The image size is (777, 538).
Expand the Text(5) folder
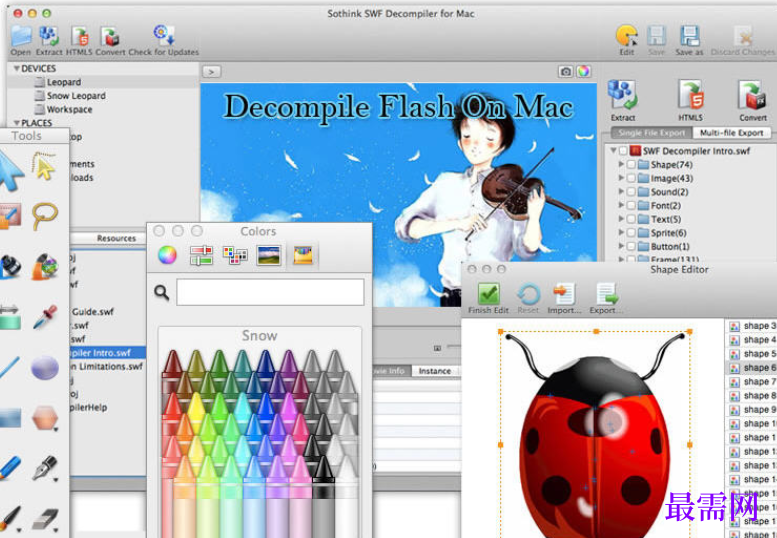point(621,218)
